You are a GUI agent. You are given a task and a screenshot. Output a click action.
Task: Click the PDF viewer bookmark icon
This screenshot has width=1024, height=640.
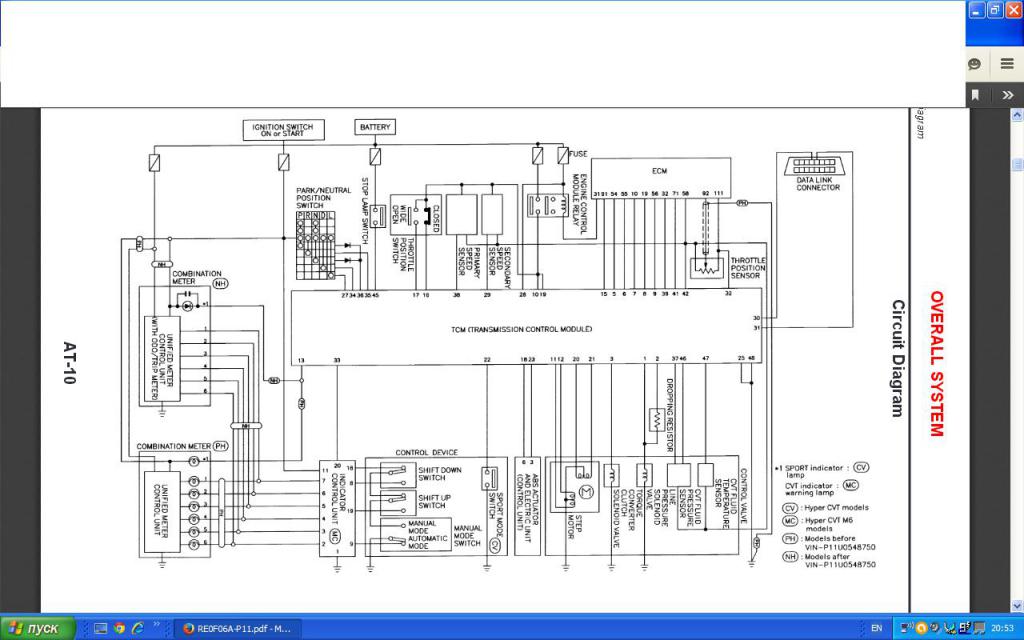(x=975, y=95)
